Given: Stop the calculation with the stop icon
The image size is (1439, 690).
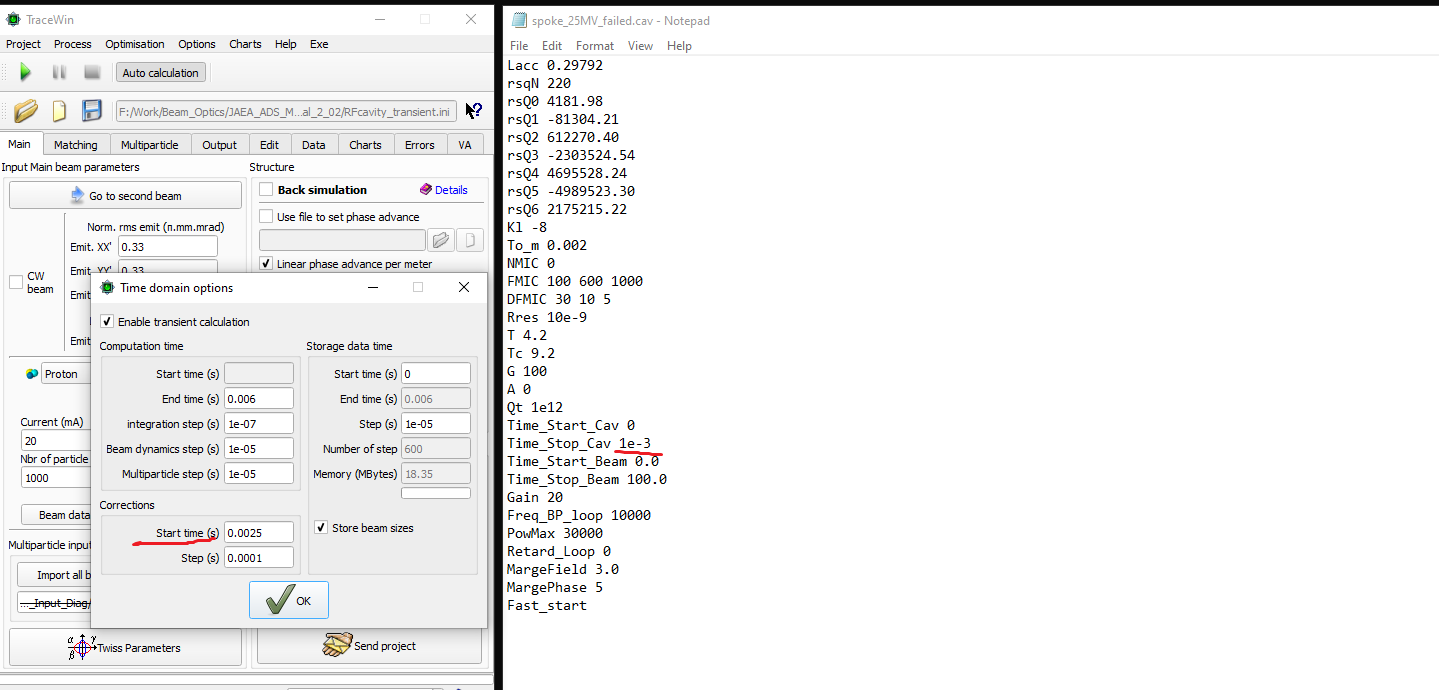Looking at the screenshot, I should click(92, 72).
